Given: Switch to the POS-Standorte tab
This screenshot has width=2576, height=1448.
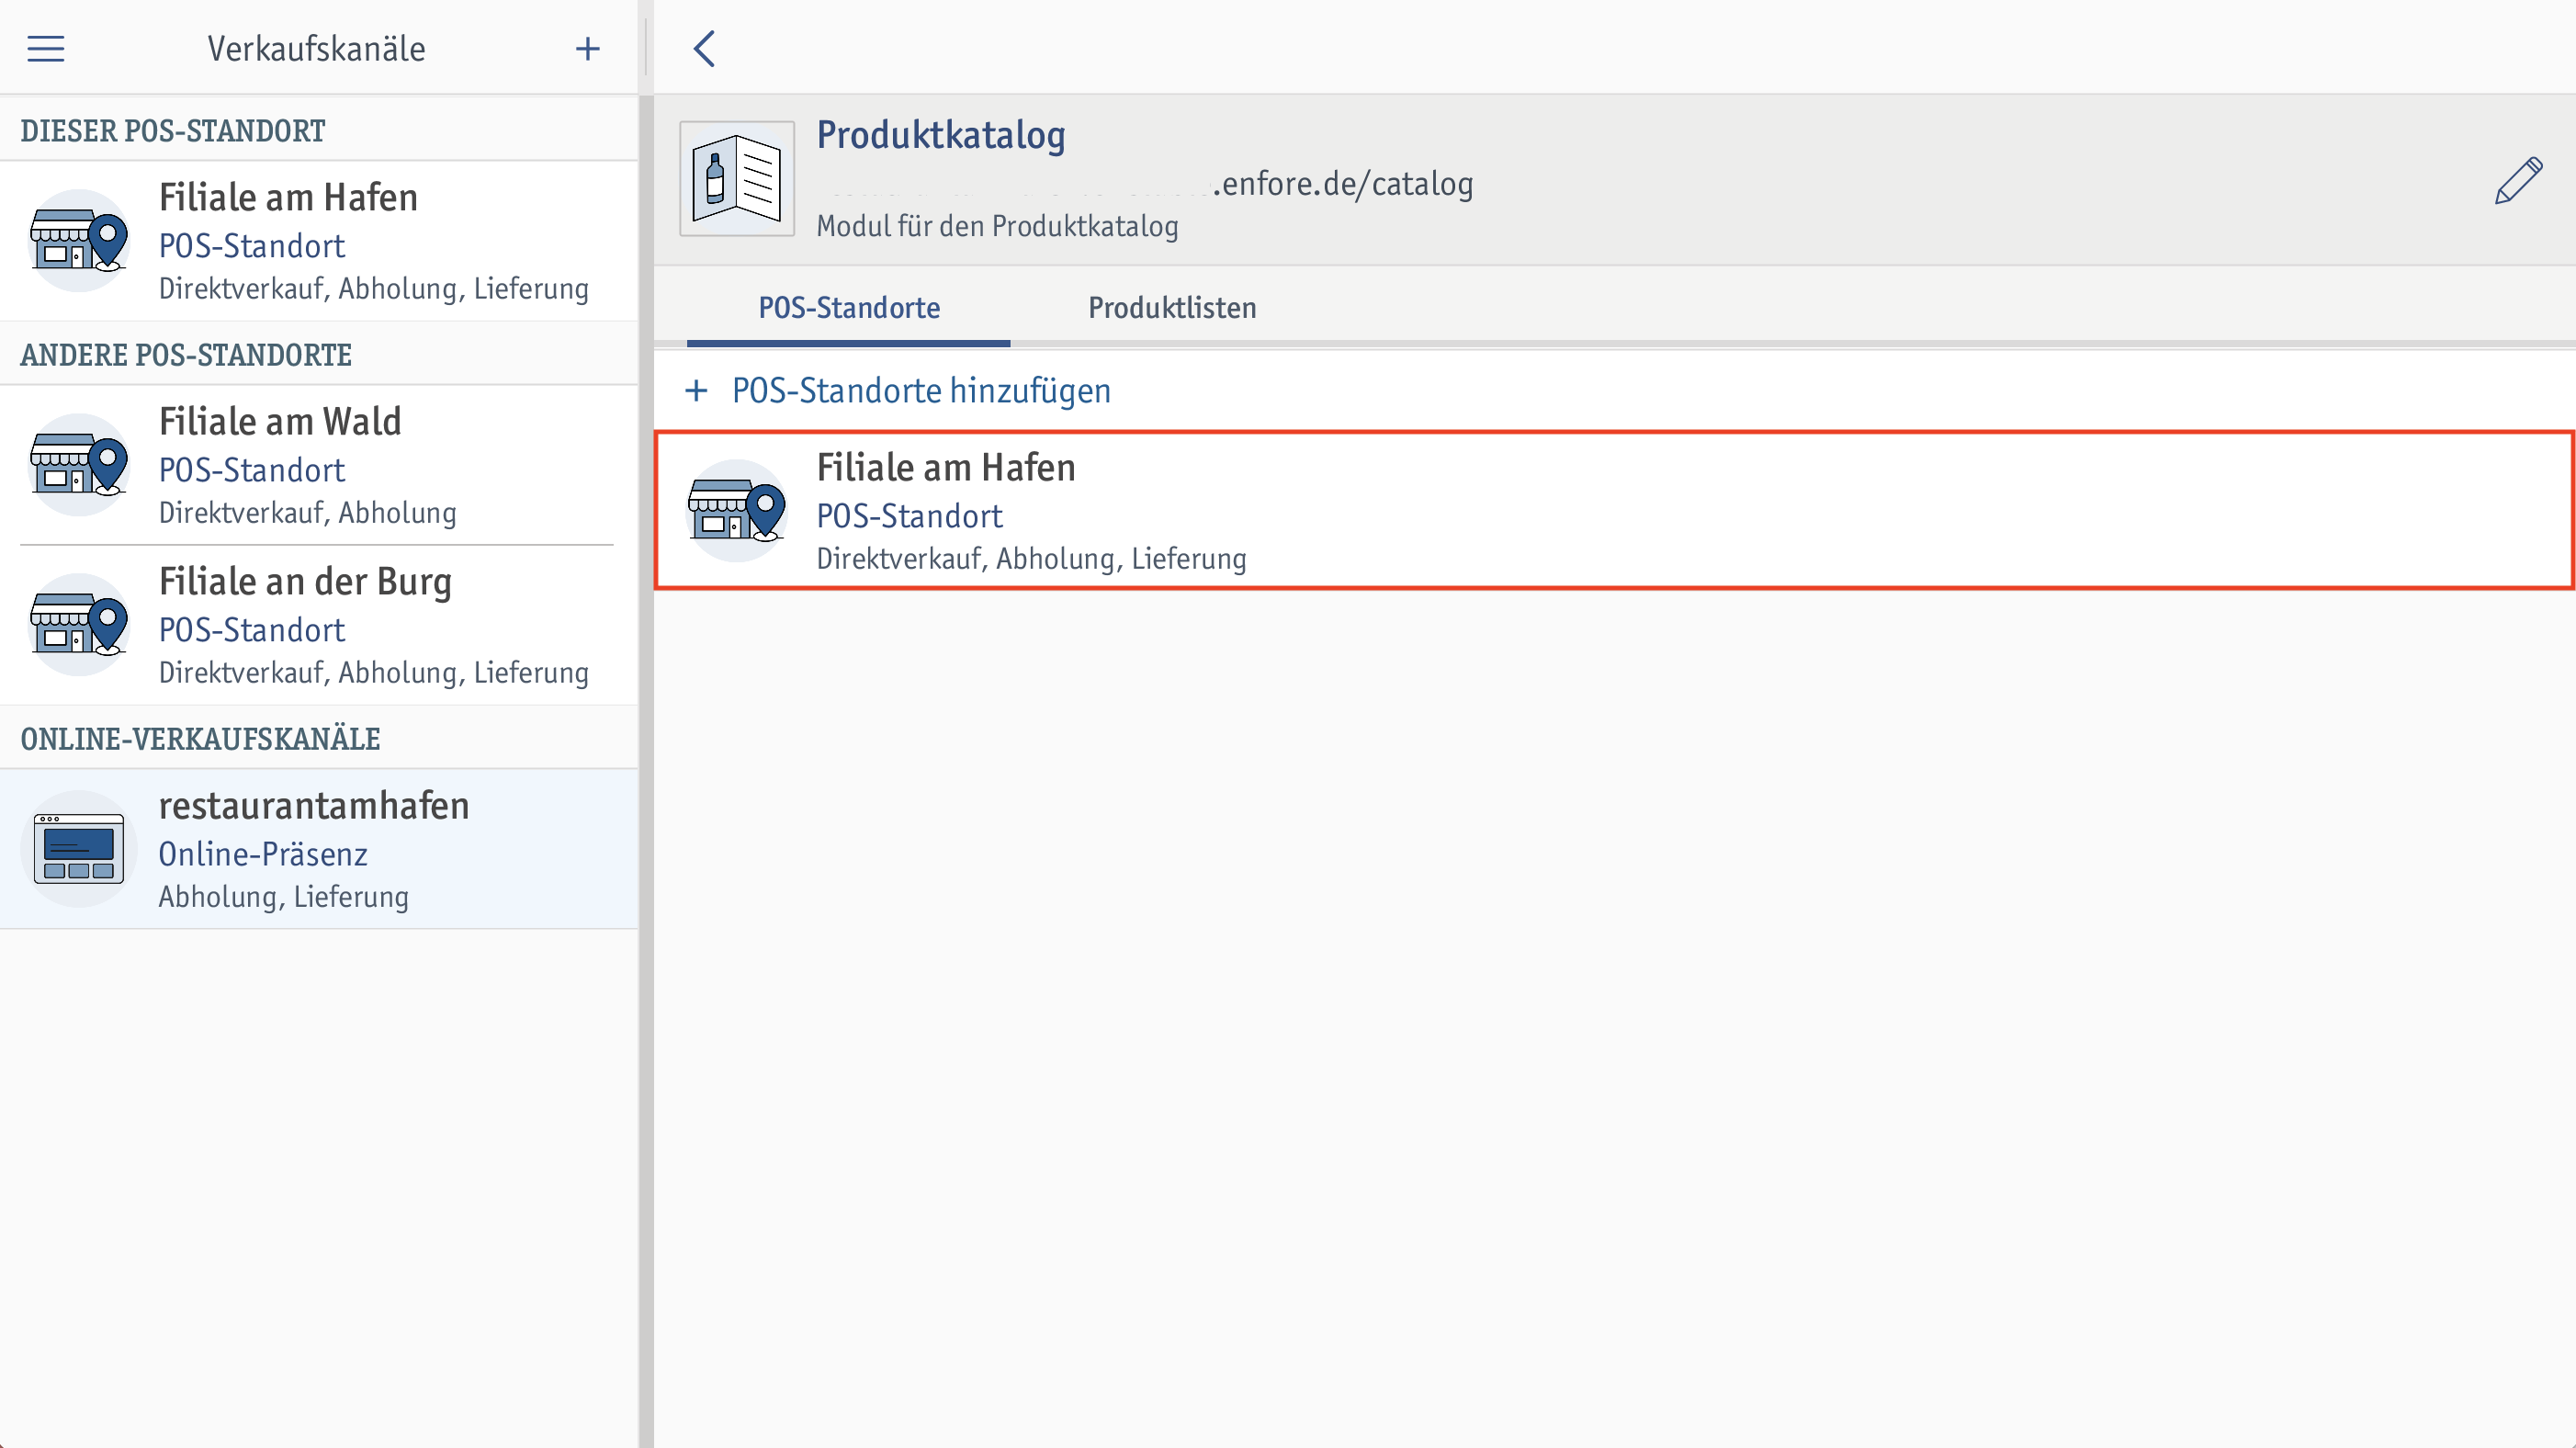Looking at the screenshot, I should point(849,307).
